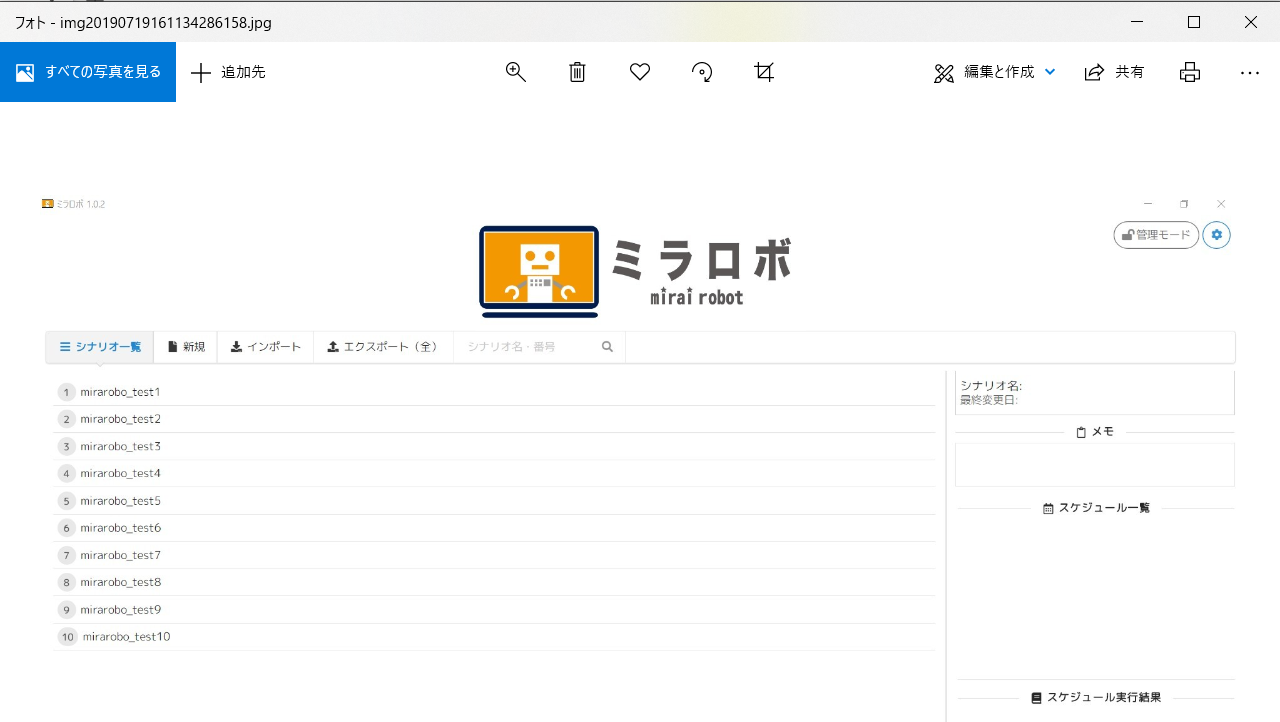Click the gear settings icon in Mirarobo

(x=1216, y=235)
